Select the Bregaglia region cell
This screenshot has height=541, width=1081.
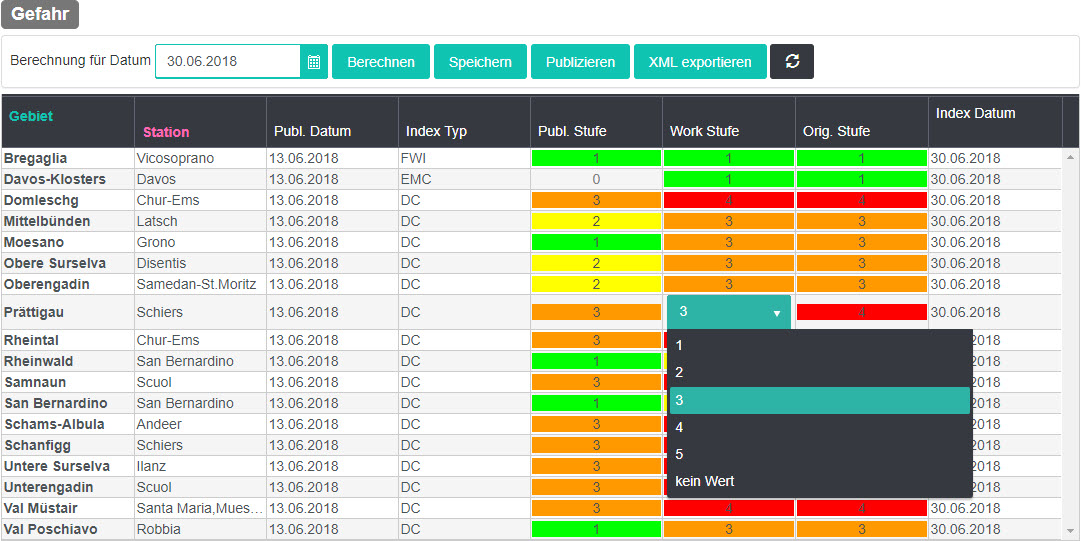(x=68, y=159)
